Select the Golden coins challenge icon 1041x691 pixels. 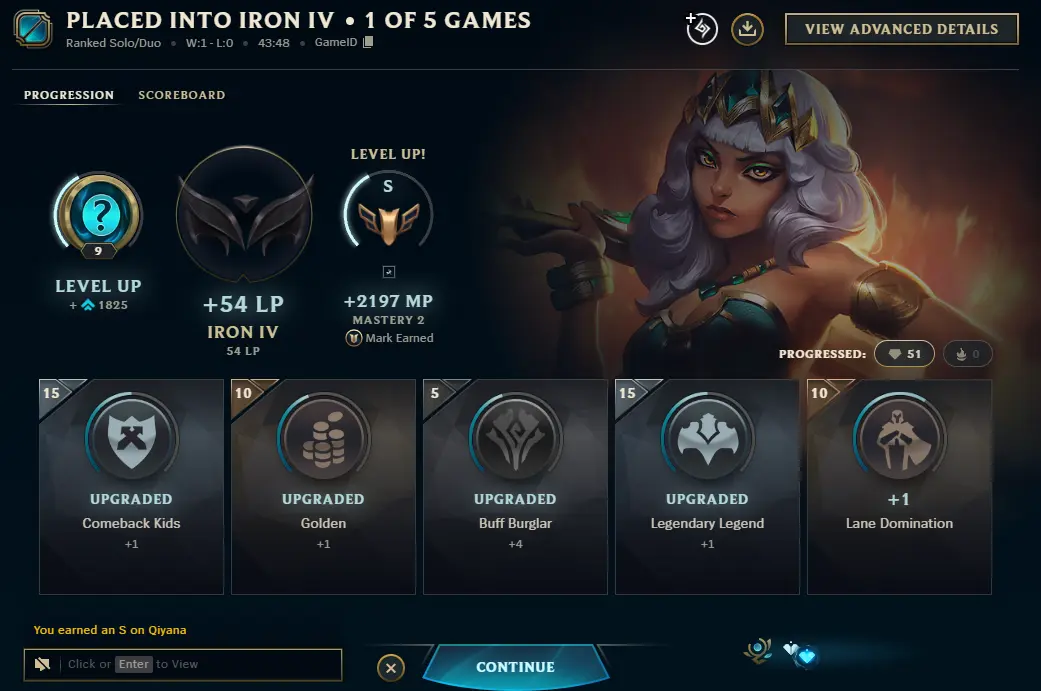coord(323,439)
